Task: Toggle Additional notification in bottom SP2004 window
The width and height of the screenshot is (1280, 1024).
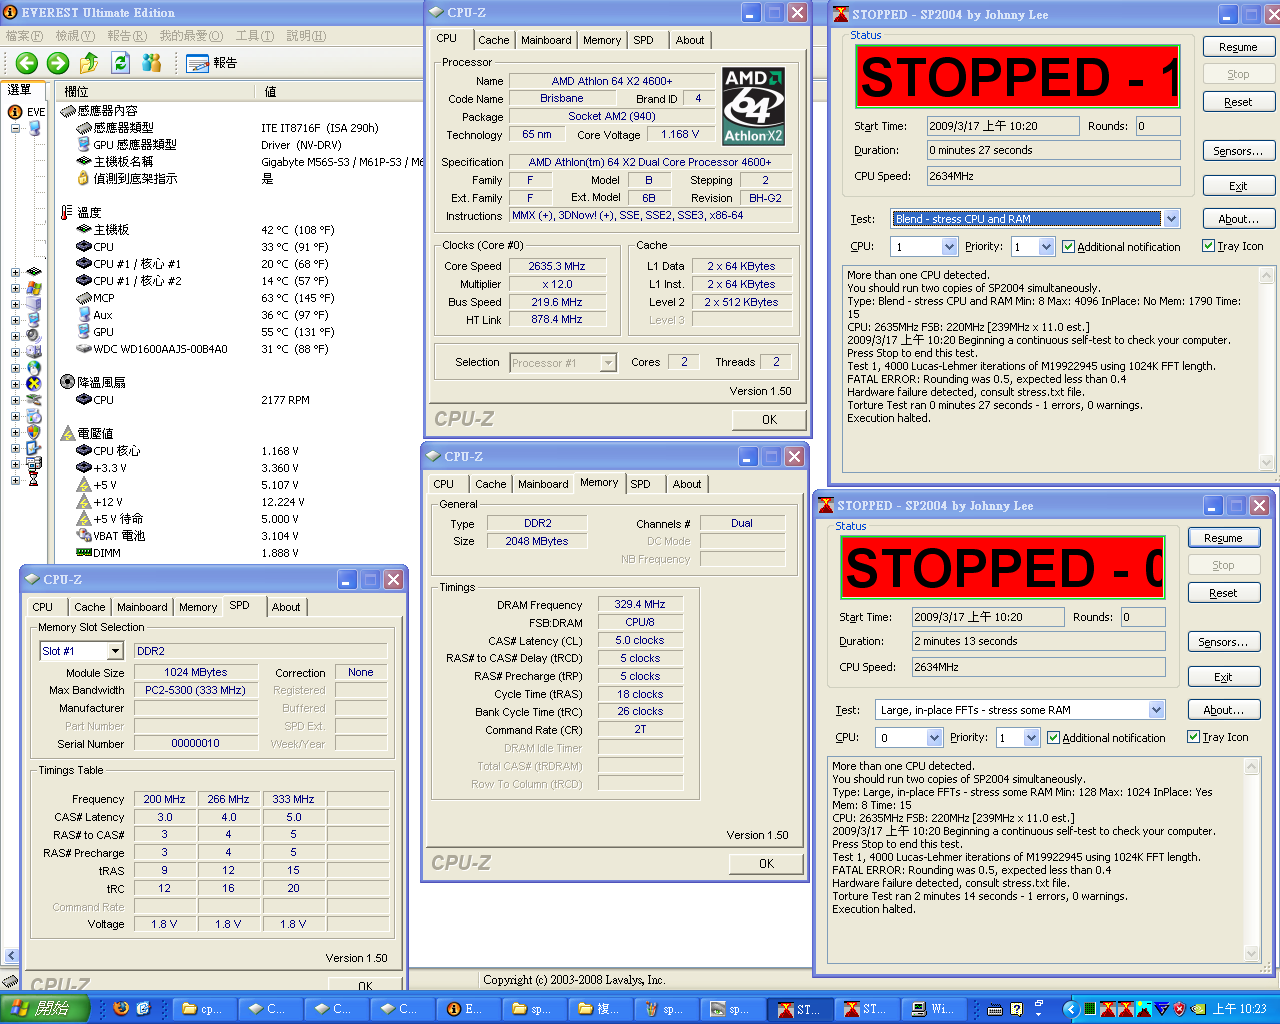Action: coord(1106,738)
